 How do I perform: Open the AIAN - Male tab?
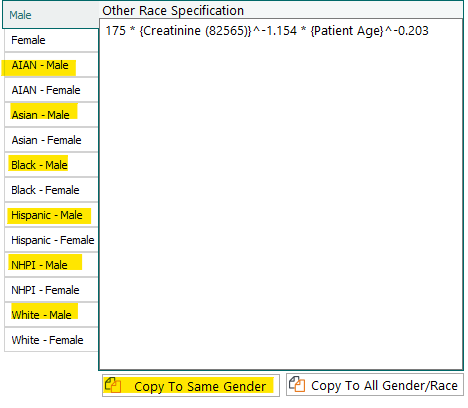pyautogui.click(x=51, y=65)
